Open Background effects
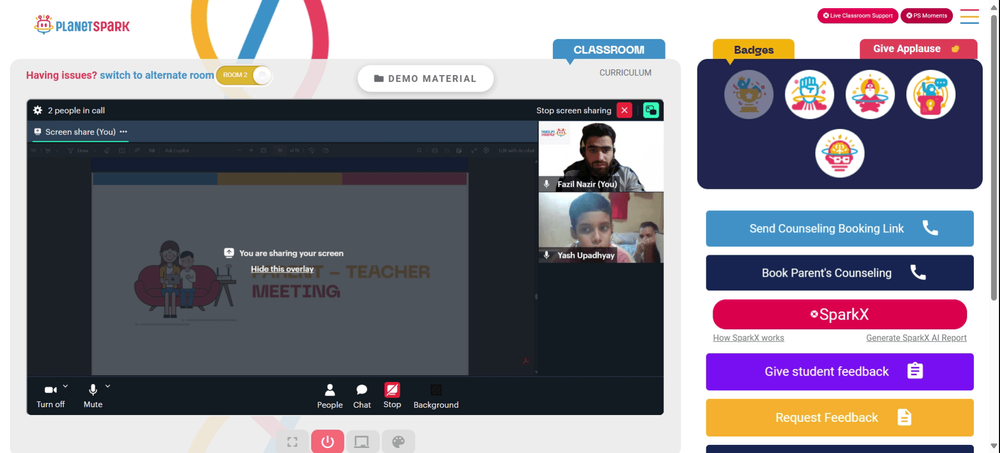This screenshot has width=1000, height=453. pyautogui.click(x=436, y=396)
